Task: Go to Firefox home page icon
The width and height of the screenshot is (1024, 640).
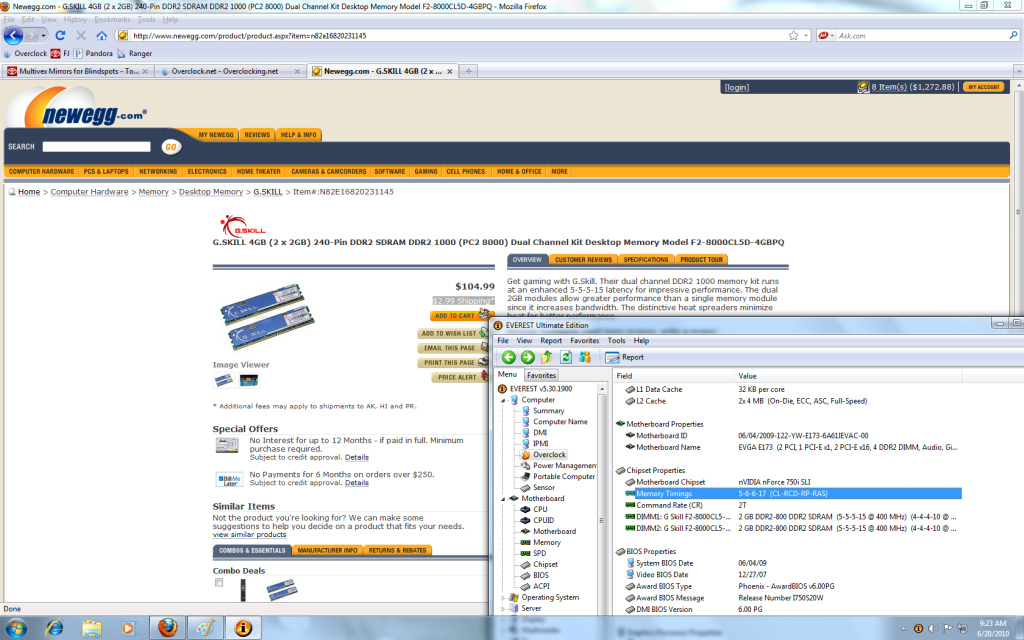Action: [x=101, y=35]
